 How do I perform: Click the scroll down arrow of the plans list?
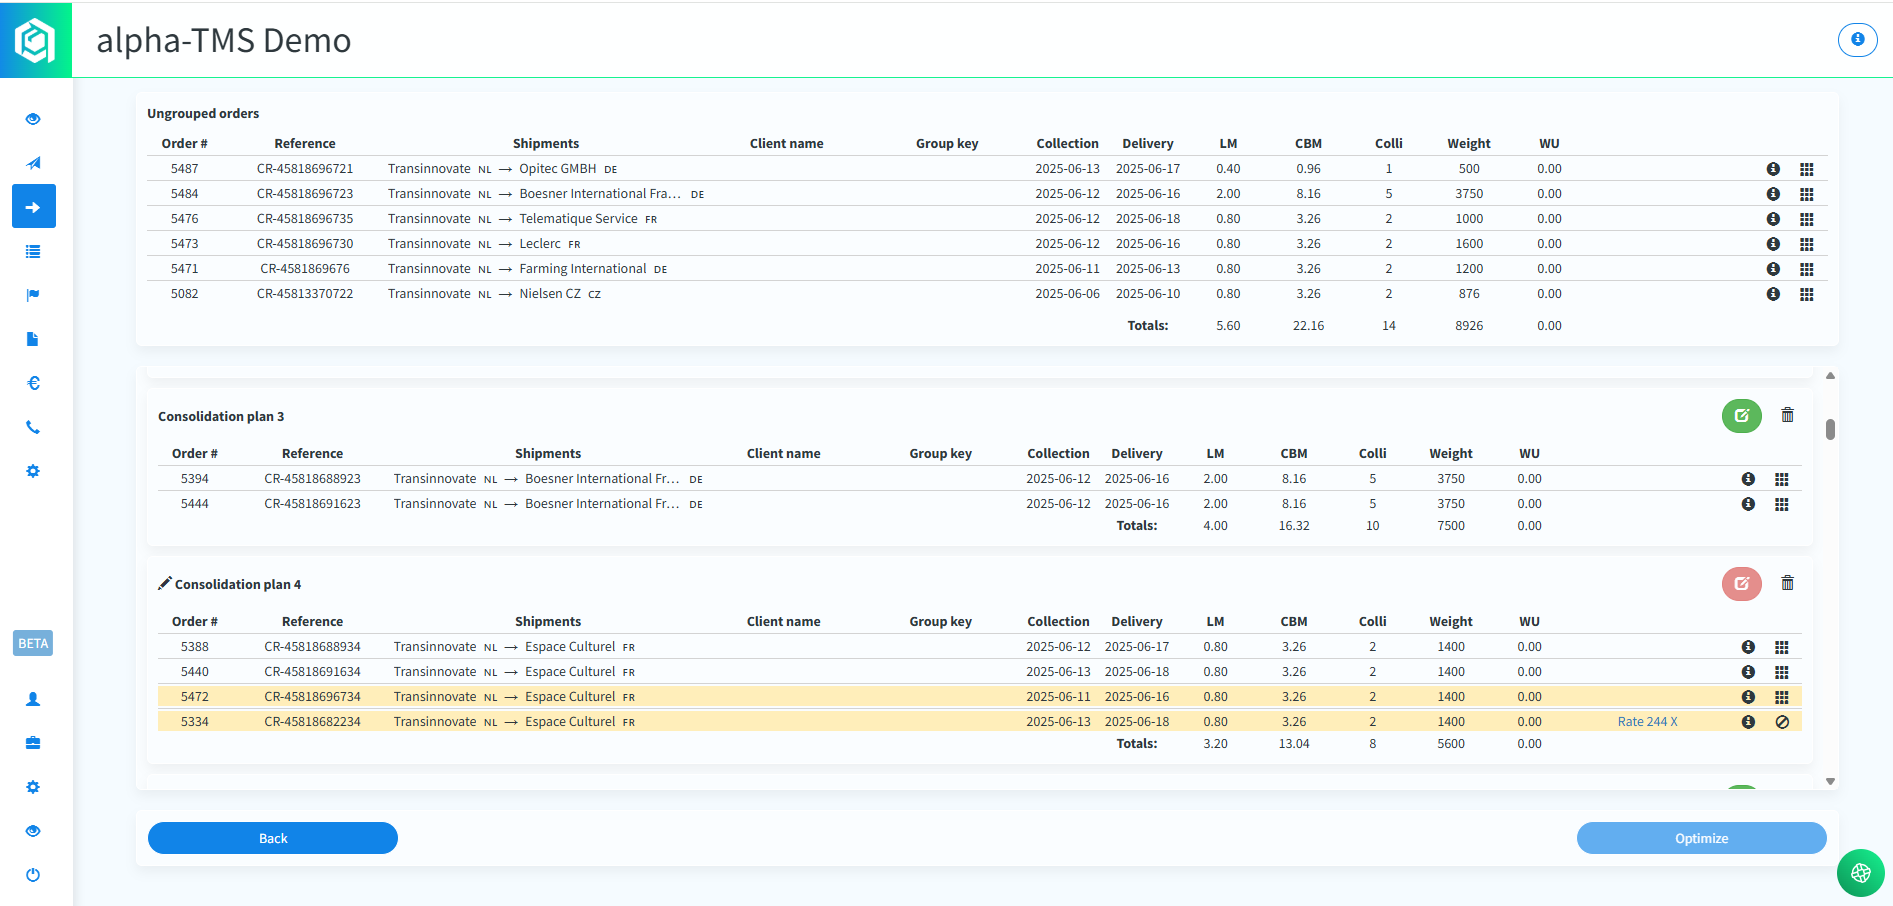1830,782
